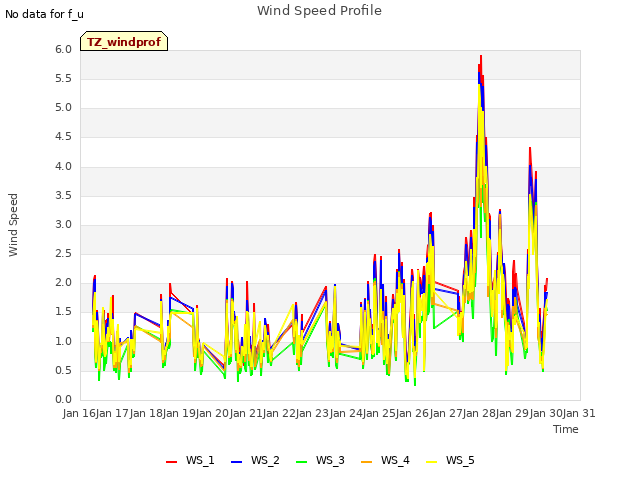Viewport: 640px width, 480px height.
Task: Click the Jan 22 x-axis date label
Action: pos(279,413)
